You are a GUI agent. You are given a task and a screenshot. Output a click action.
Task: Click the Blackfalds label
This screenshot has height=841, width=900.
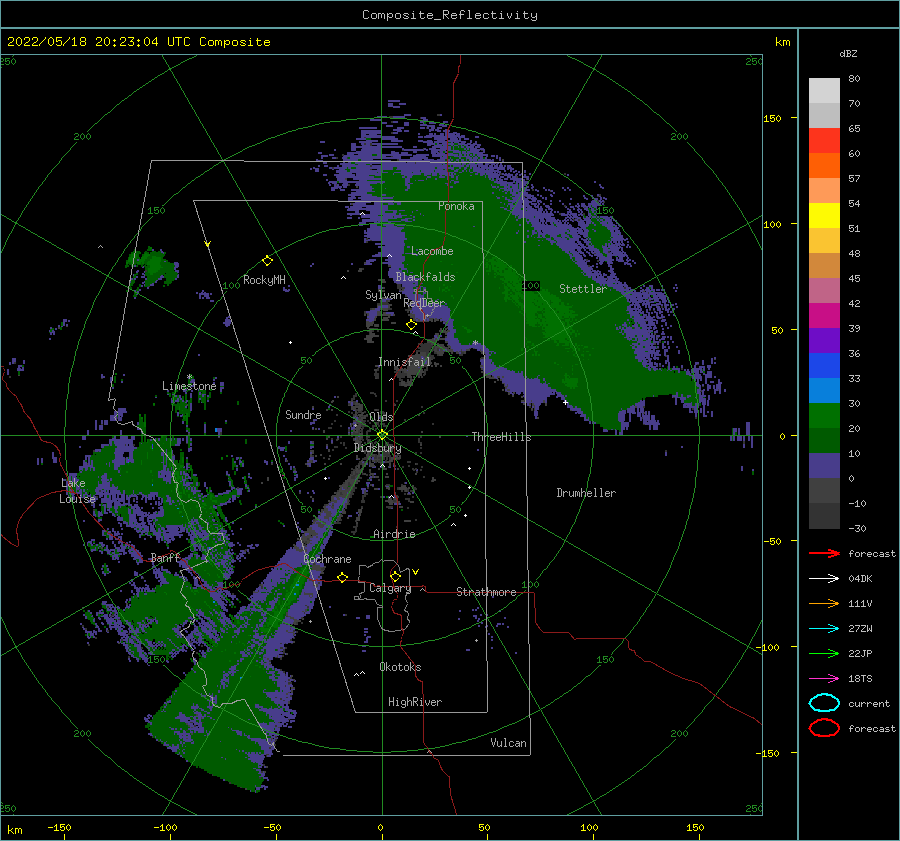[x=425, y=277]
